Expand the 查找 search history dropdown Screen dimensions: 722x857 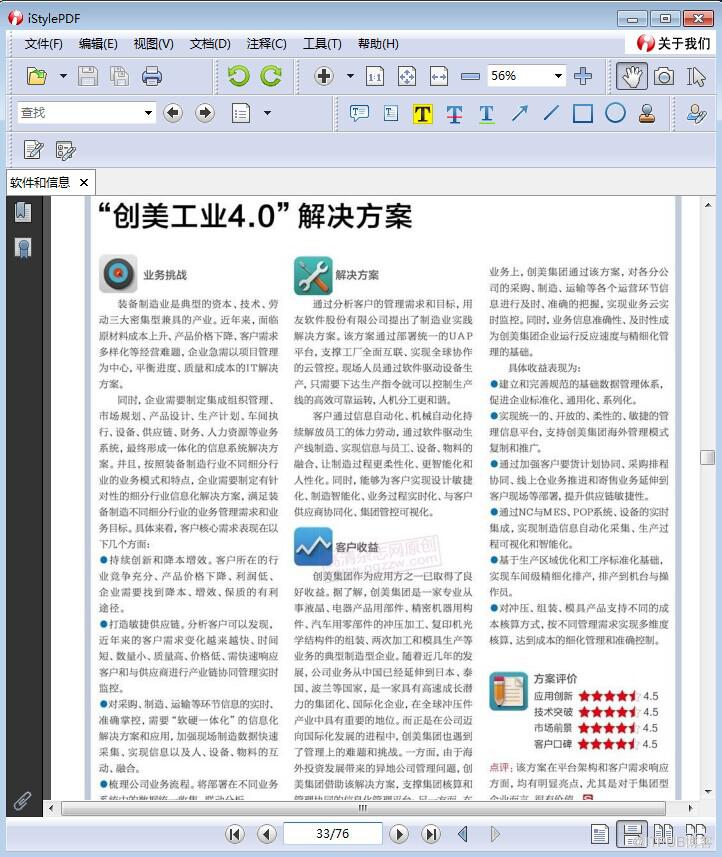[x=149, y=113]
